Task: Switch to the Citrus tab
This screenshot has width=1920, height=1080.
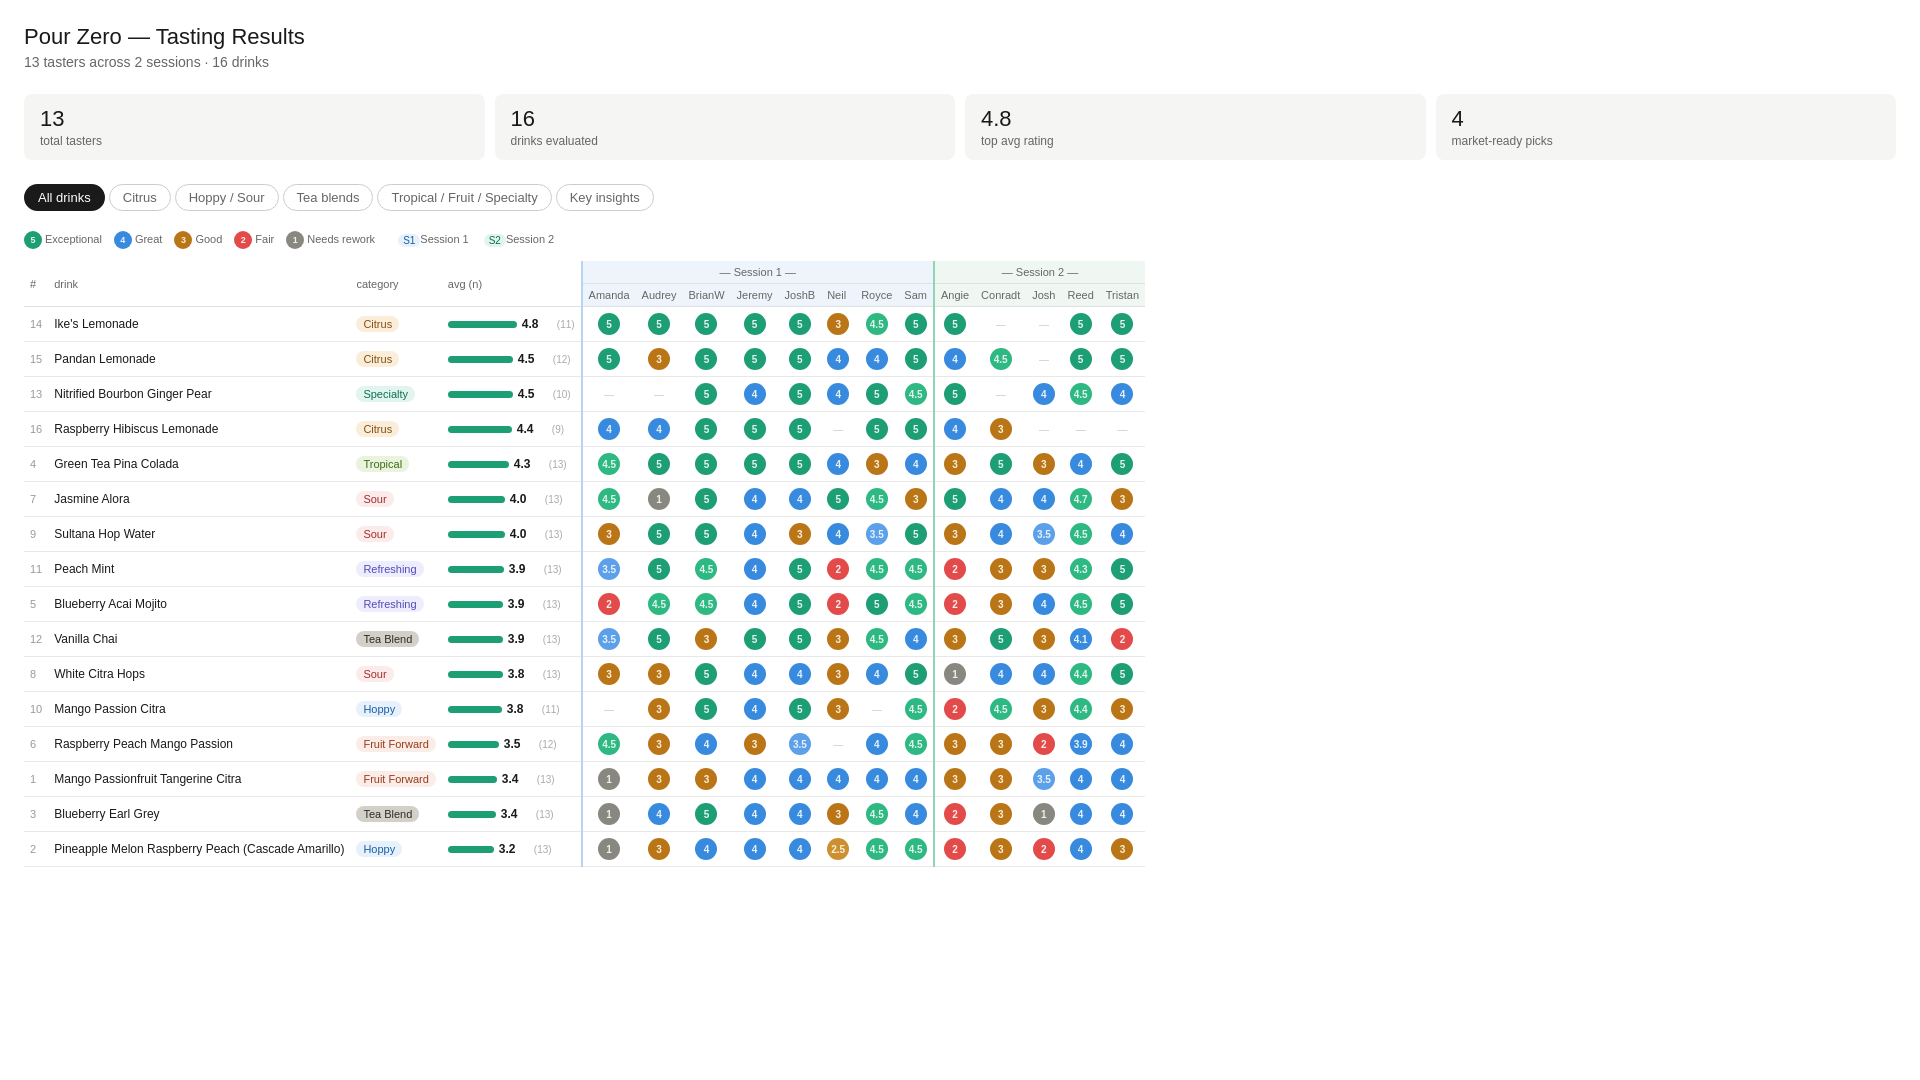Action: [140, 198]
